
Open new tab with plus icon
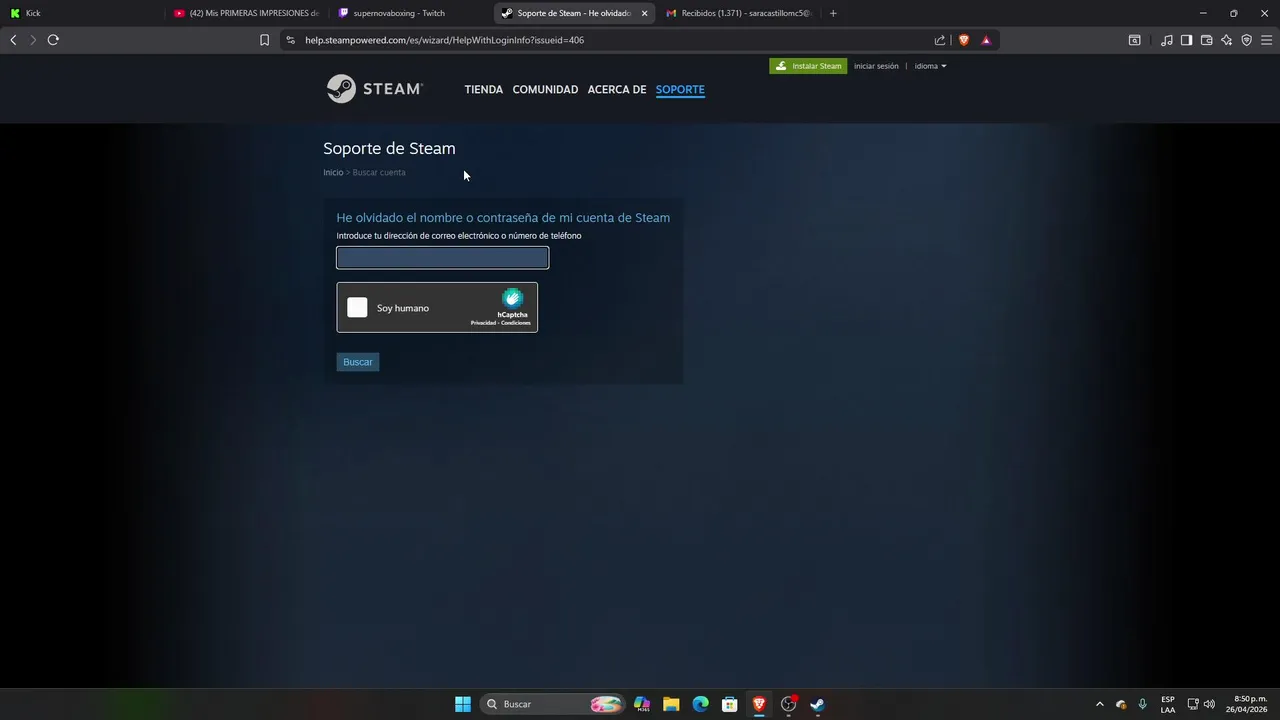click(833, 13)
